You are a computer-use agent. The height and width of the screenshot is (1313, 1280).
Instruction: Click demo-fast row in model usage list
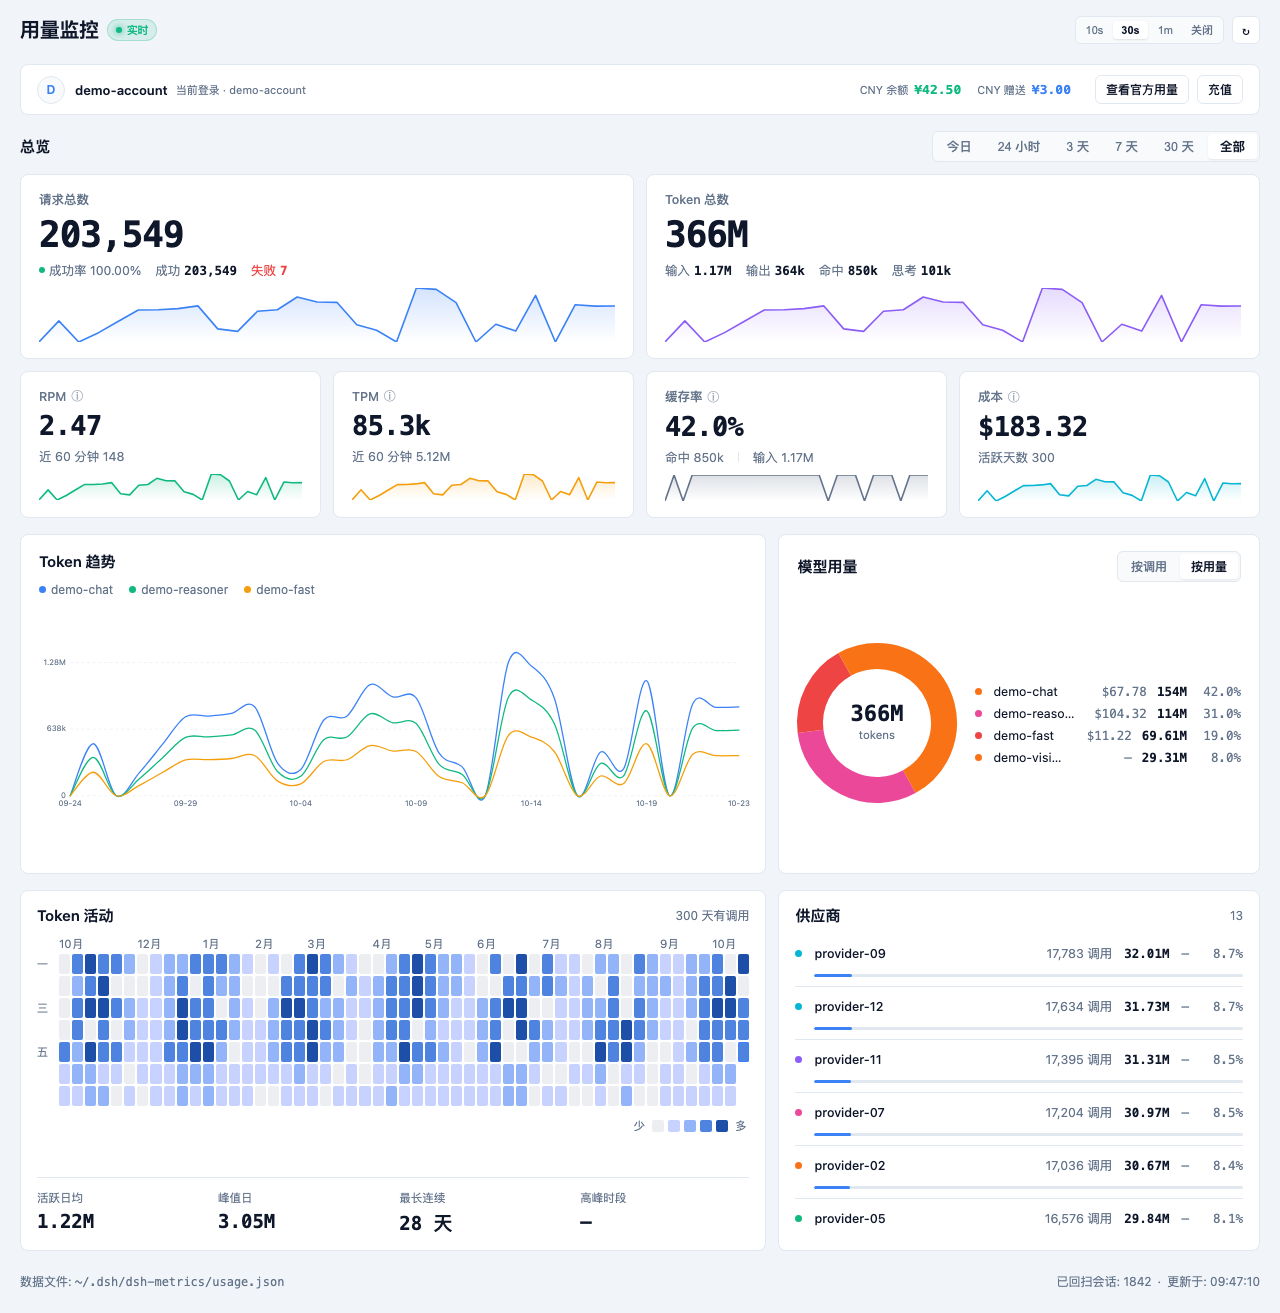pyautogui.click(x=1108, y=736)
